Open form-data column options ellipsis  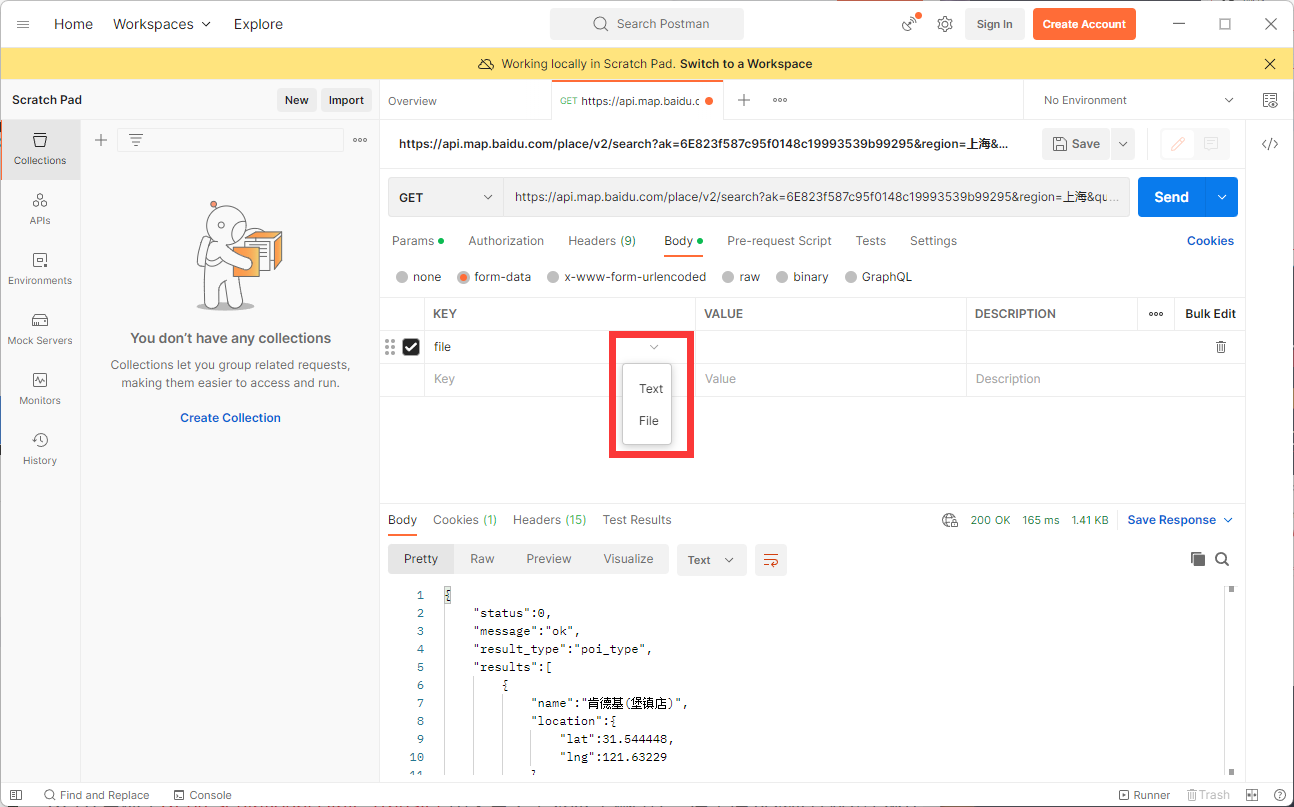pyautogui.click(x=1156, y=314)
